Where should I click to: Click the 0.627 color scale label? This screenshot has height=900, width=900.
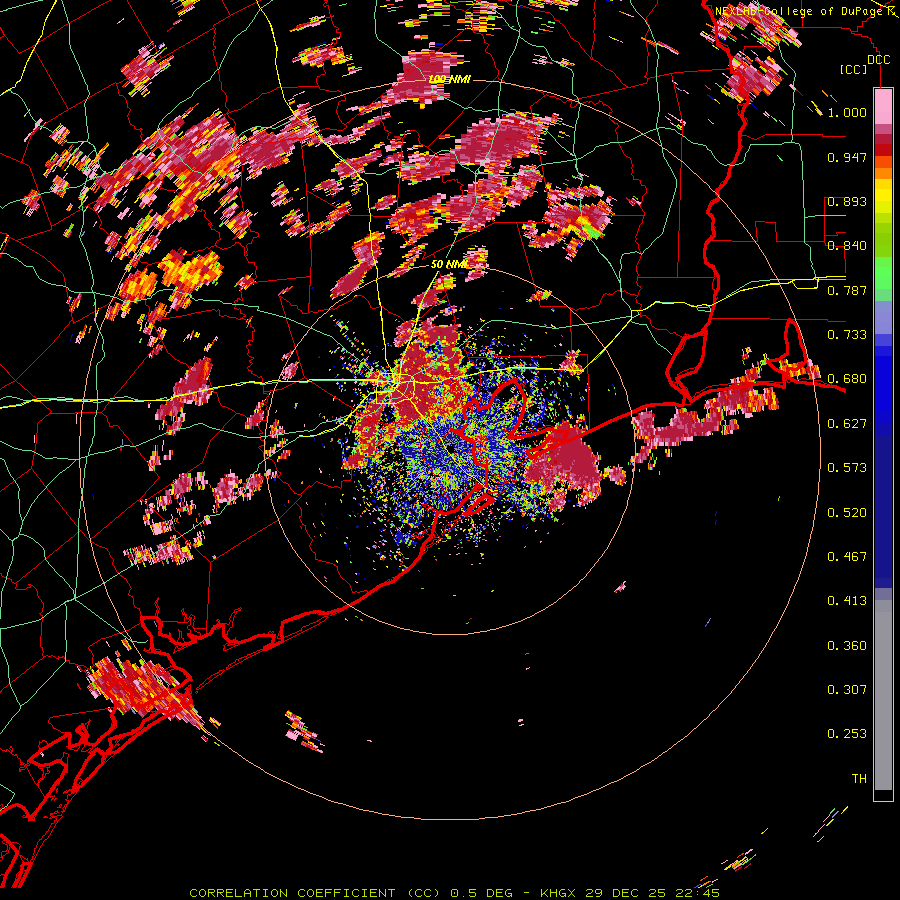(847, 424)
